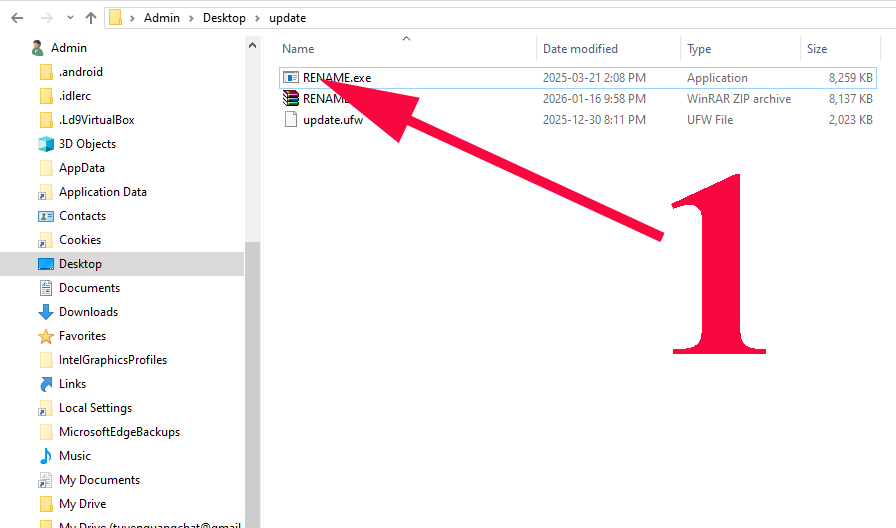Click the Back navigation arrow
The width and height of the screenshot is (896, 528).
coord(17,18)
